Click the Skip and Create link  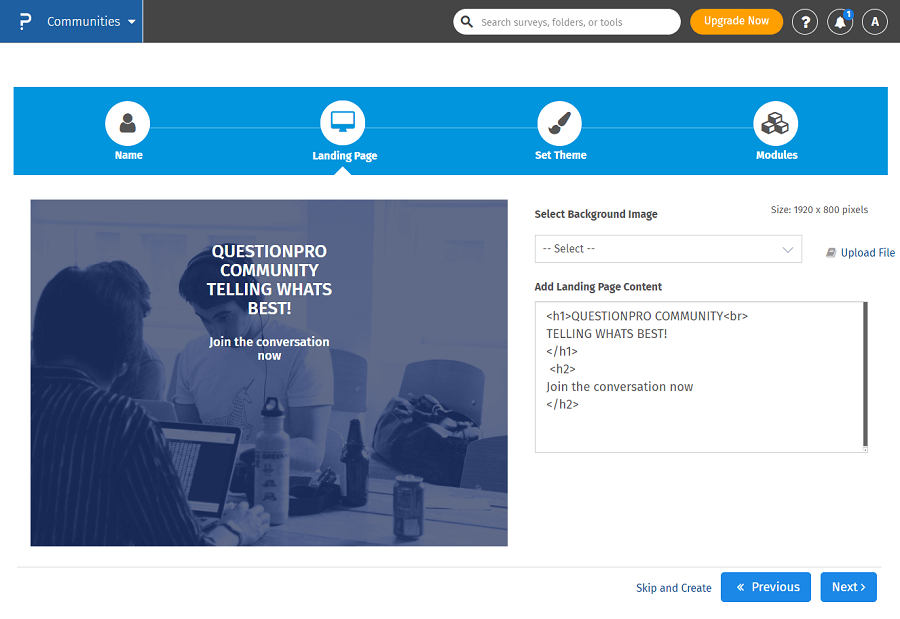click(673, 588)
